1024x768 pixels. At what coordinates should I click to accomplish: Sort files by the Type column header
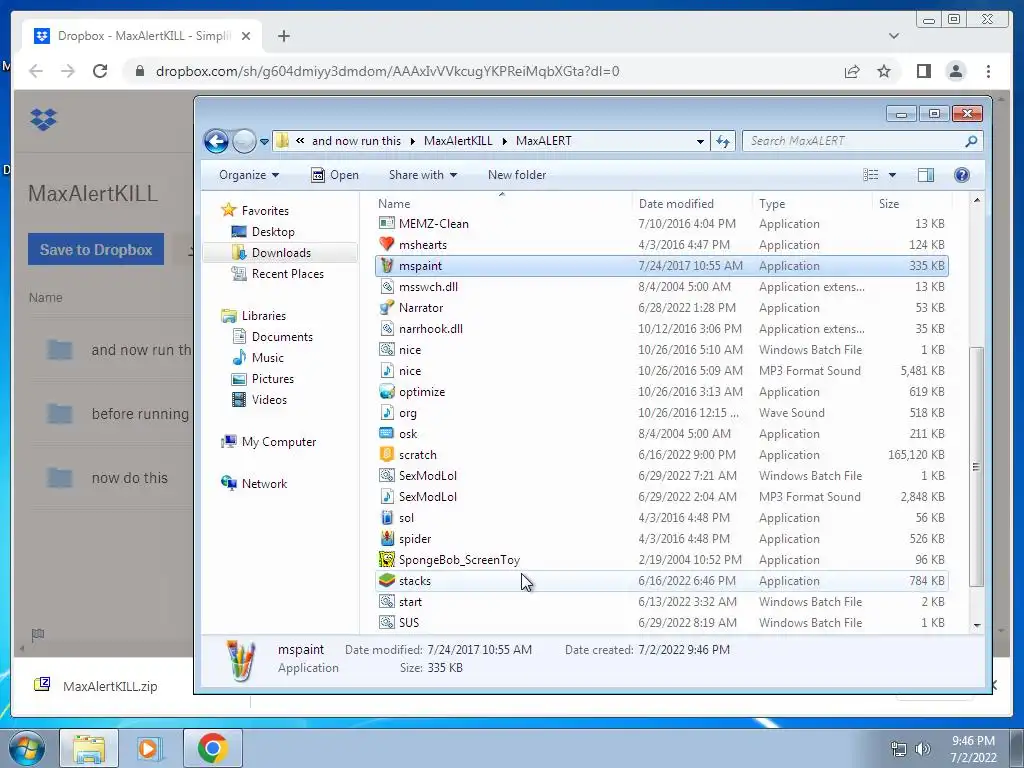[x=772, y=204]
